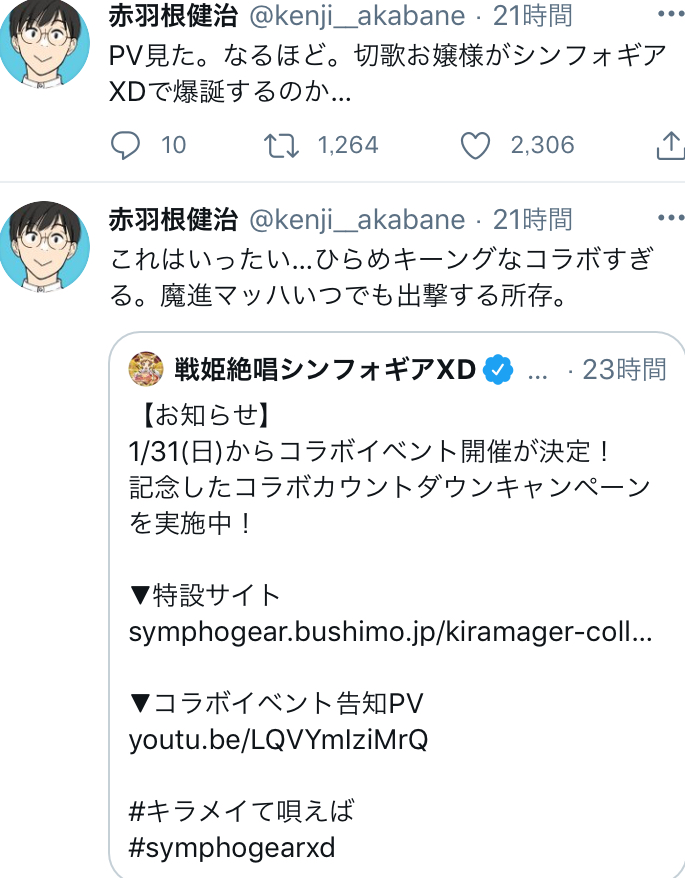Tap the blue verified badge in quoted tweet
This screenshot has height=878, width=685.
pos(498,370)
